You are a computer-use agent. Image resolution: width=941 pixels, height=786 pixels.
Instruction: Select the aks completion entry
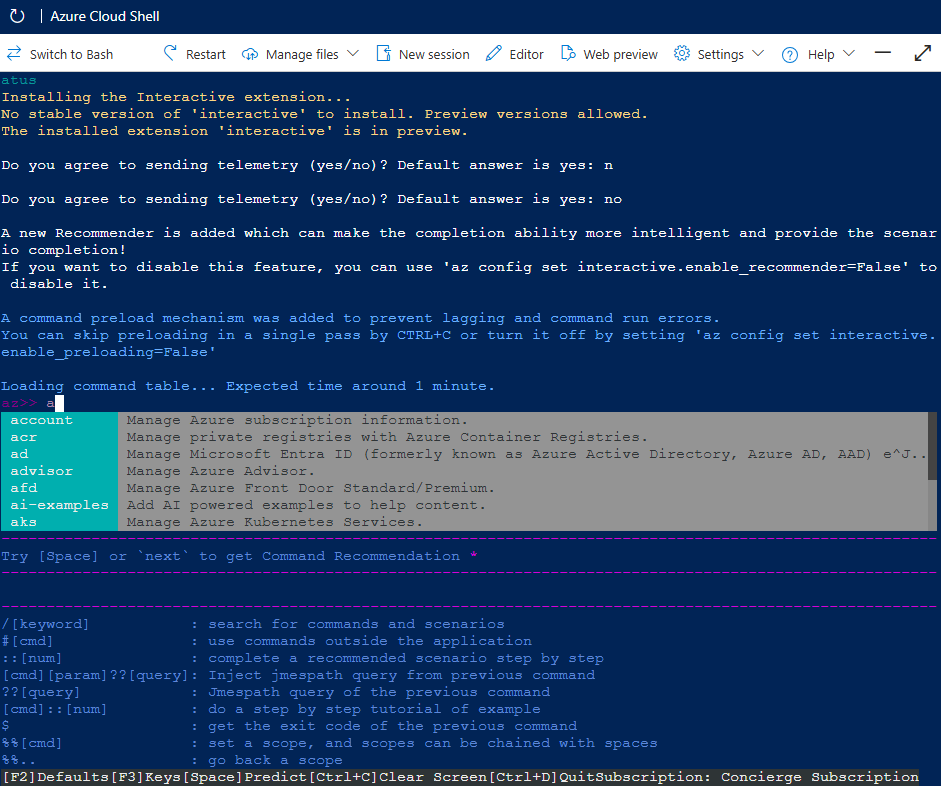point(24,521)
